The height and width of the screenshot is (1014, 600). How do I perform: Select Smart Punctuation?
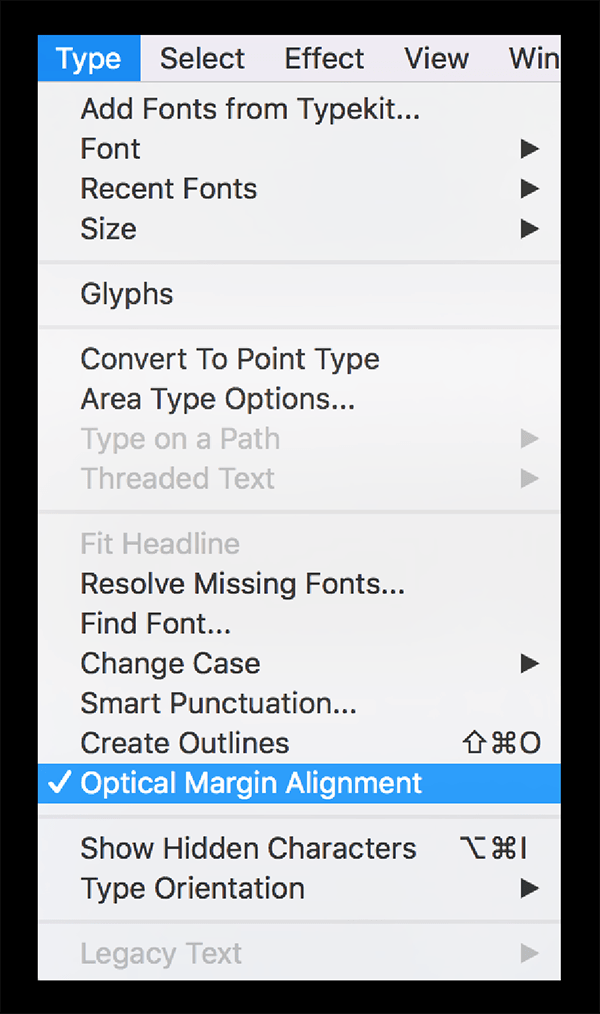[218, 703]
